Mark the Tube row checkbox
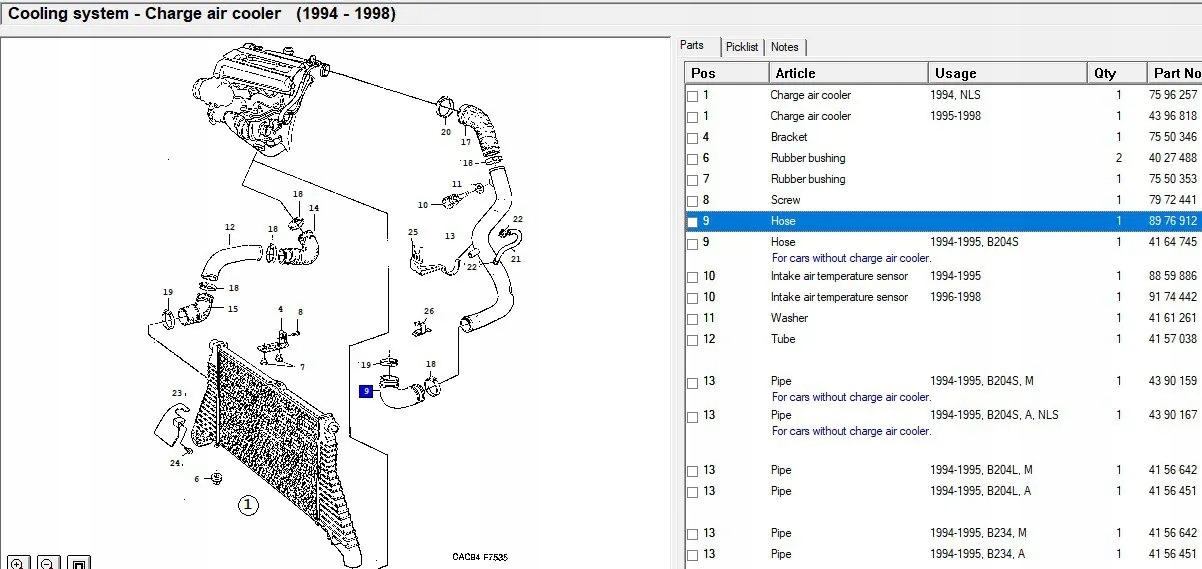Screen dimensions: 1202x569 [x=693, y=340]
